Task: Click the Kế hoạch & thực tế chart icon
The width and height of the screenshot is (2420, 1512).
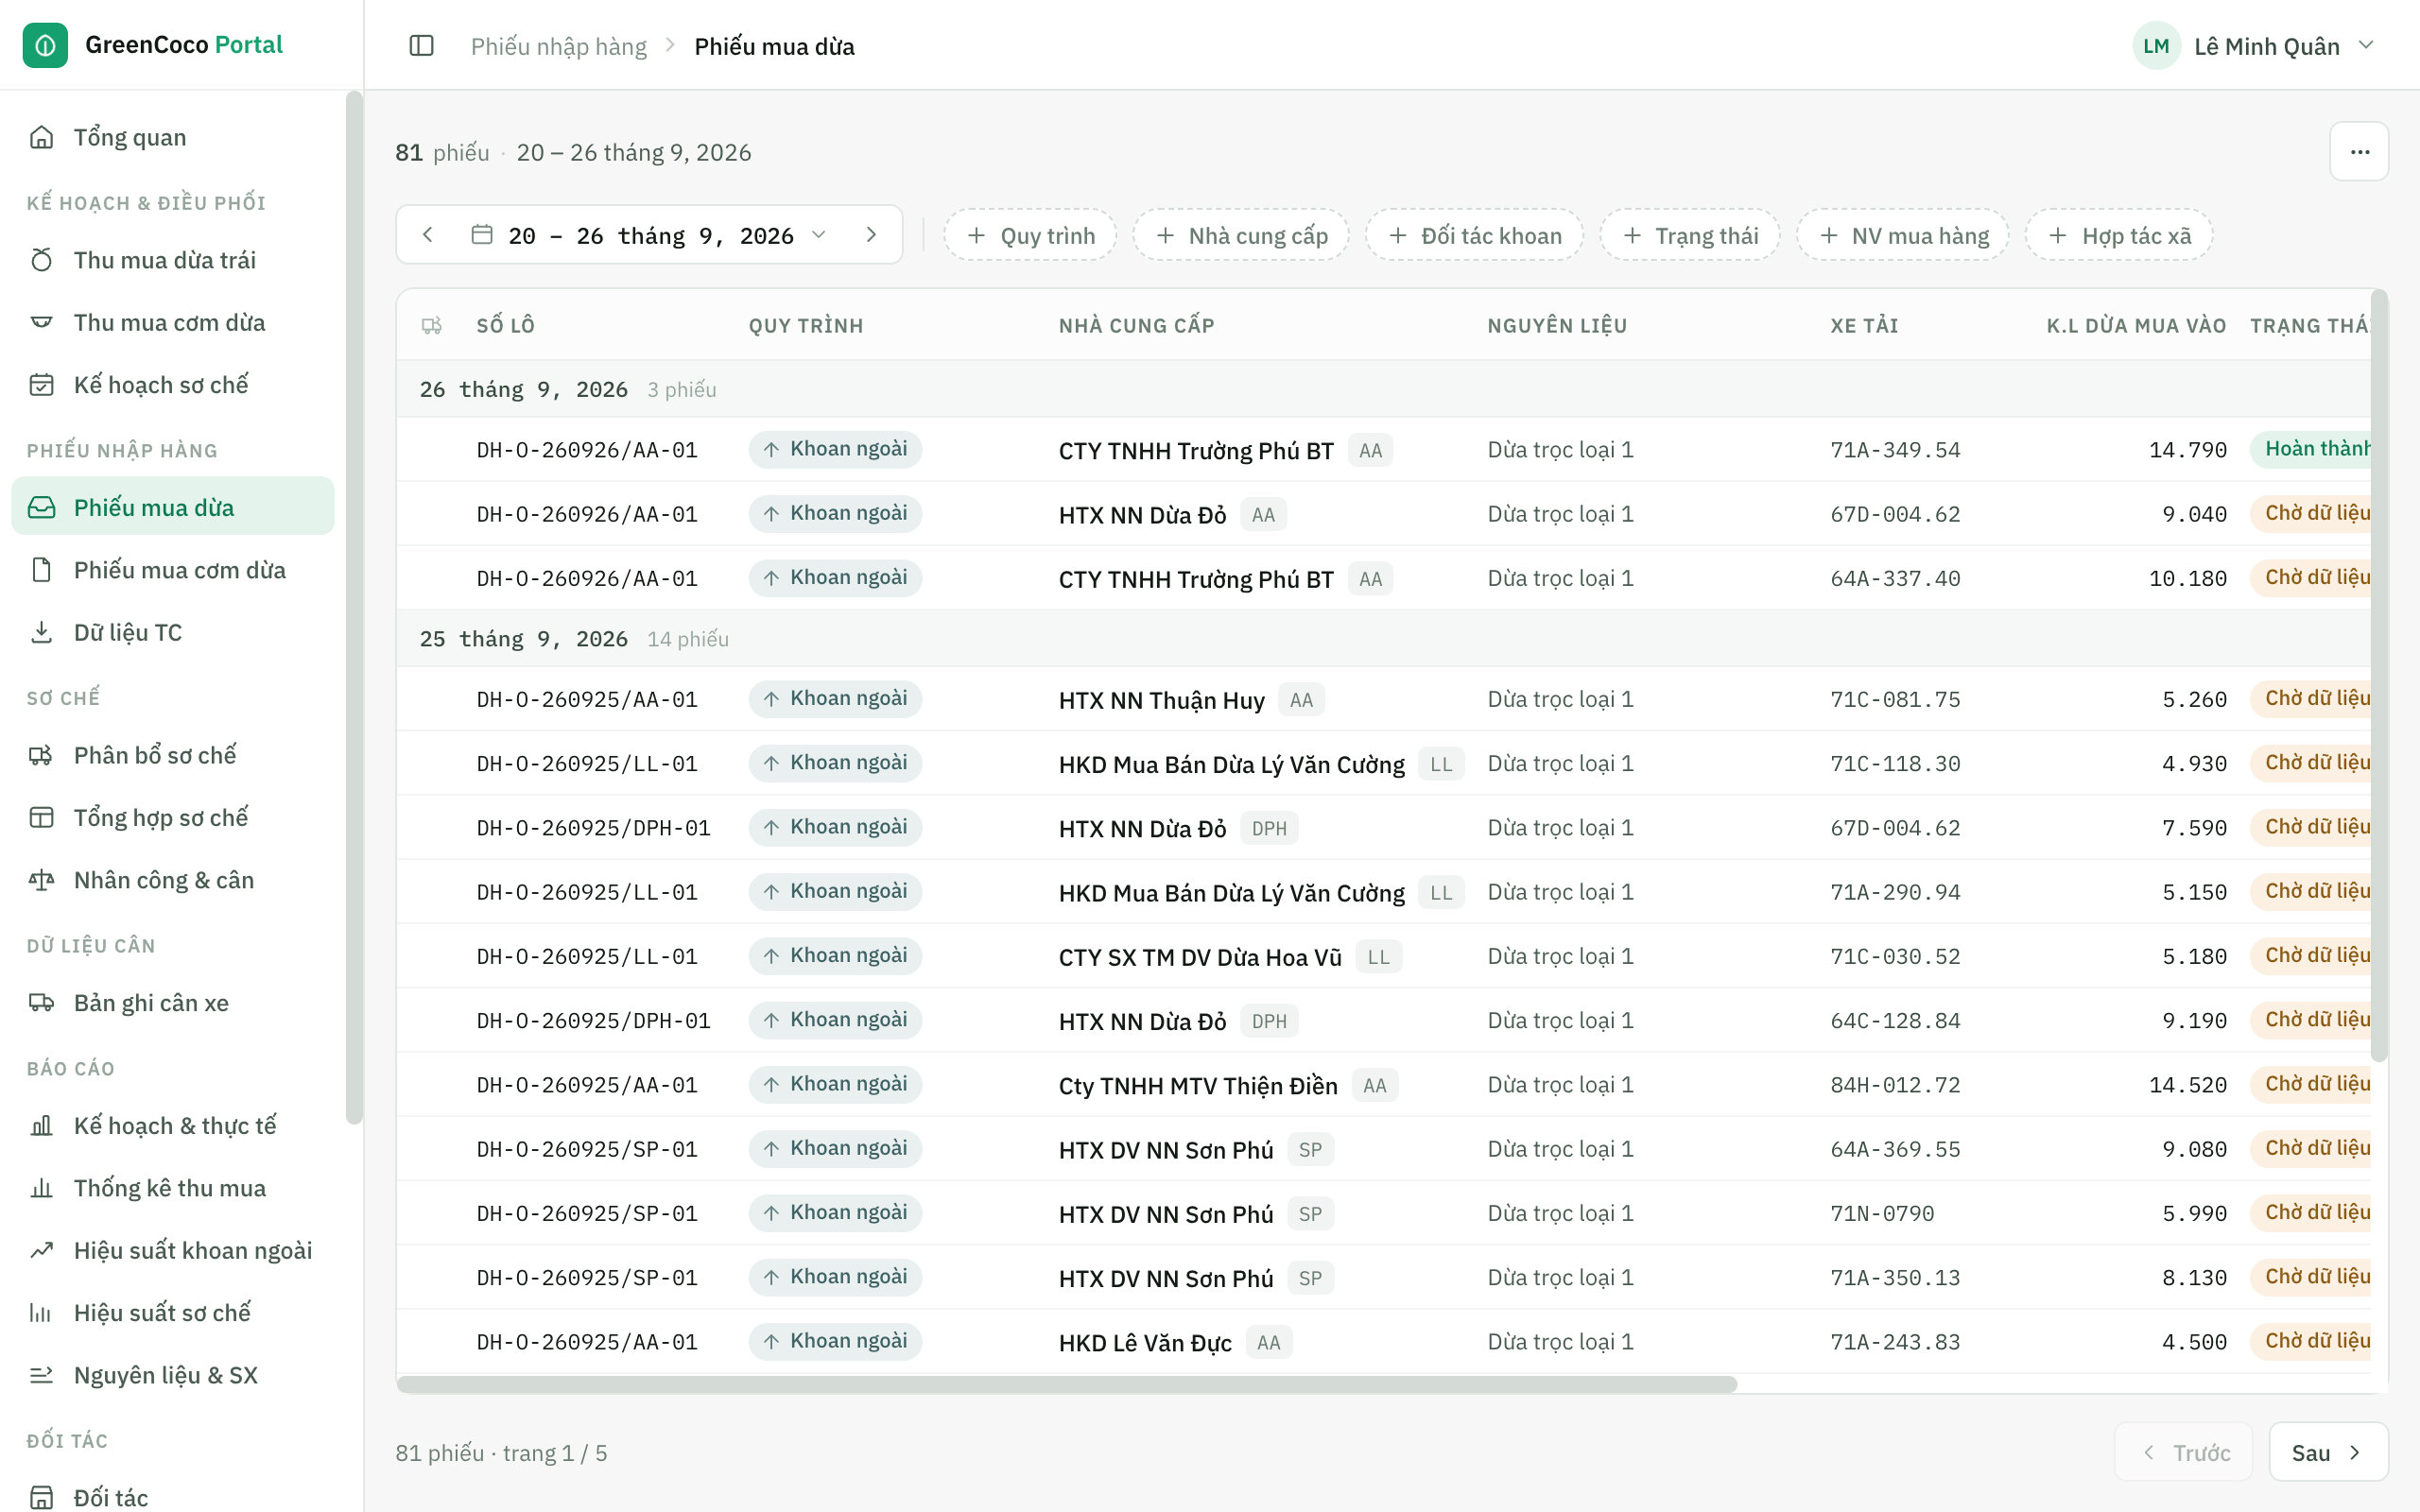Action: (41, 1126)
